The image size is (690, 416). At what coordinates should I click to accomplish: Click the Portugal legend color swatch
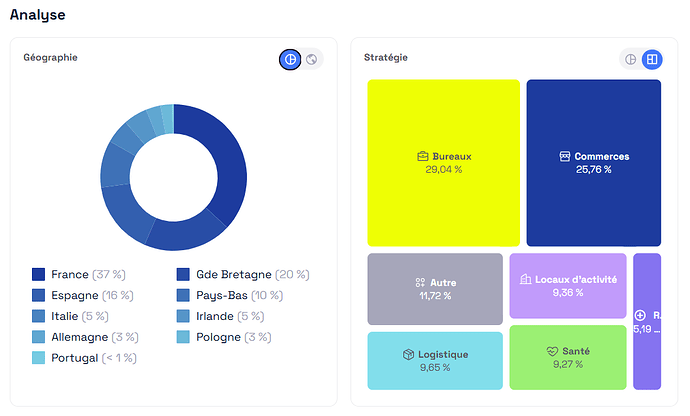(x=39, y=358)
